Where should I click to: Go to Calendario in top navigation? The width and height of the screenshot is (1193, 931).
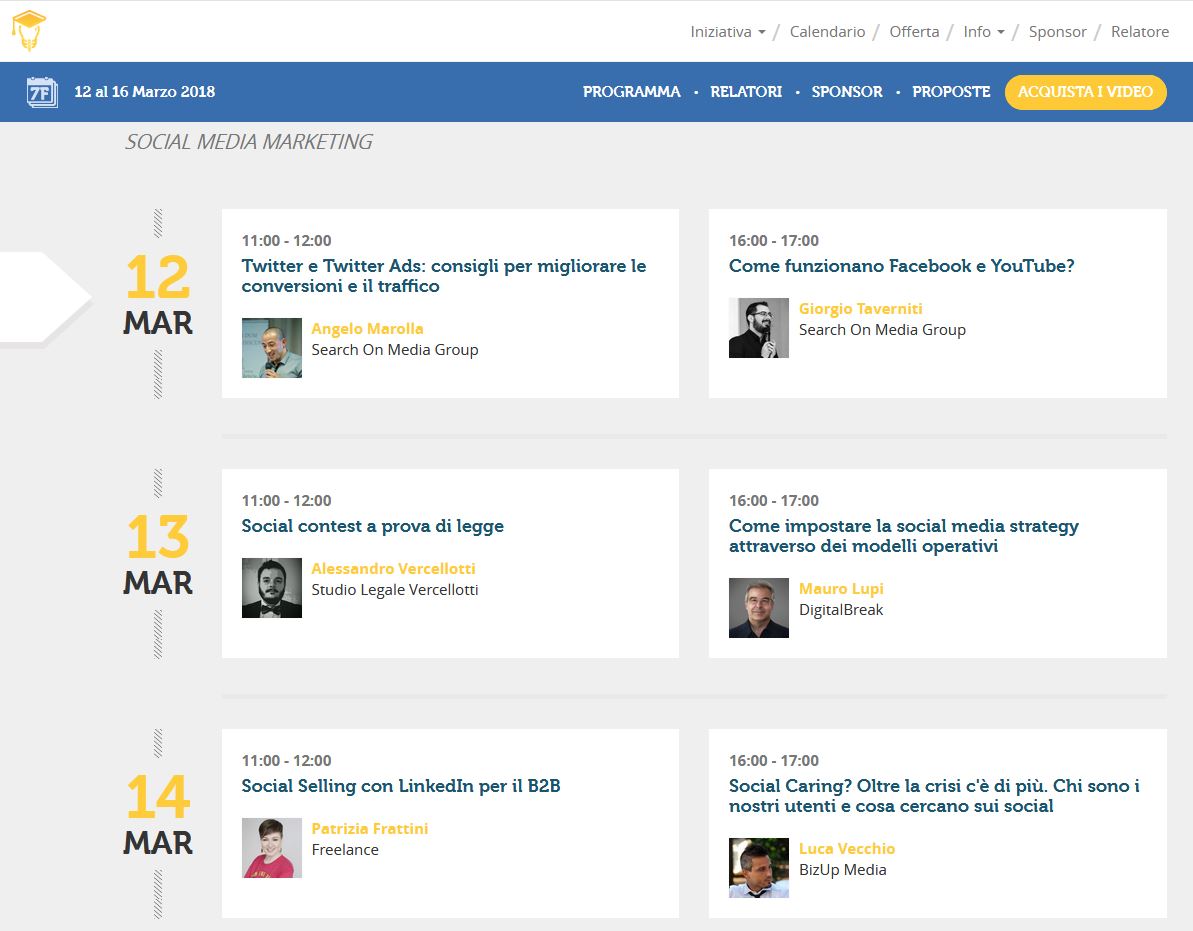tap(827, 32)
